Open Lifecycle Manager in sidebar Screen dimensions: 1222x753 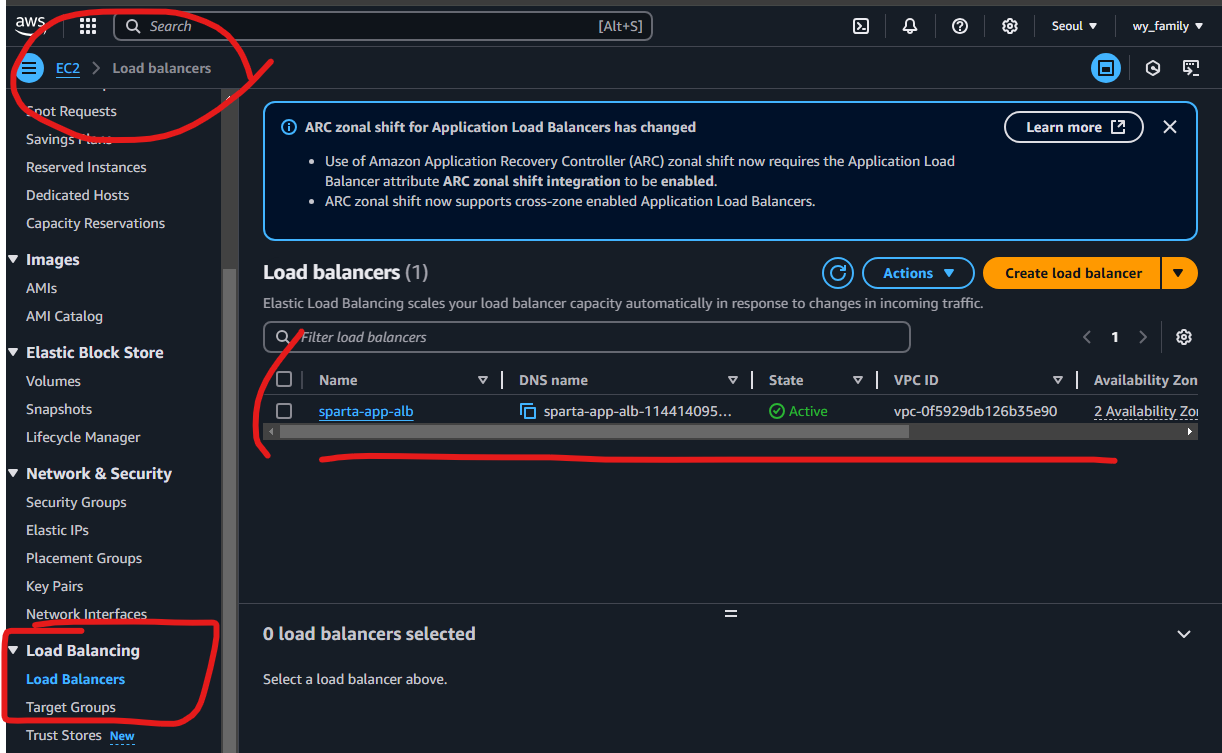point(83,437)
